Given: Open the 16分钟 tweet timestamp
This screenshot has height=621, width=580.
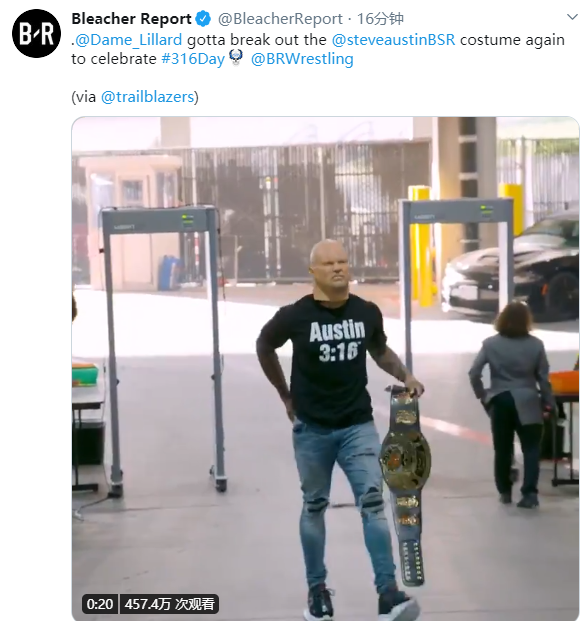Looking at the screenshot, I should (x=380, y=19).
